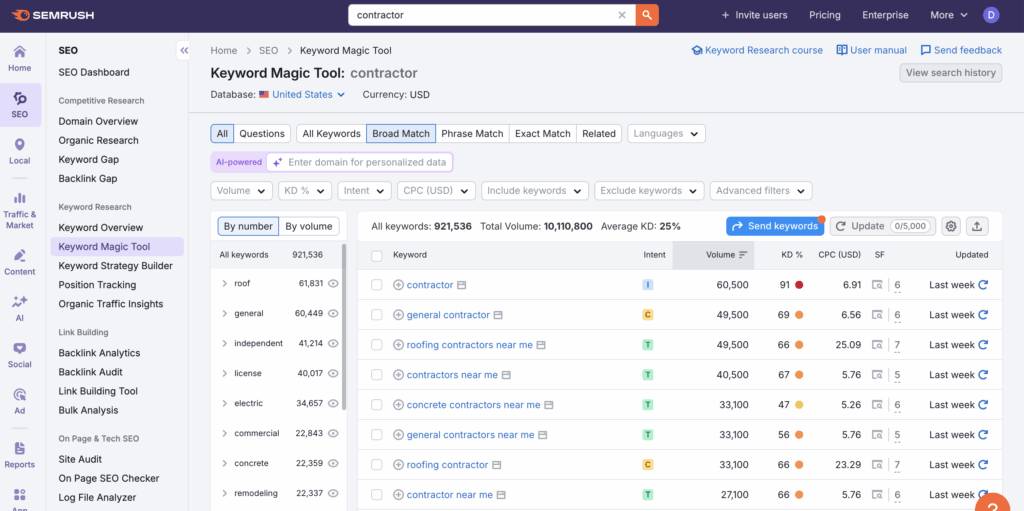Open the AI section icon
Screen dimensions: 1024x511
[x=20, y=308]
